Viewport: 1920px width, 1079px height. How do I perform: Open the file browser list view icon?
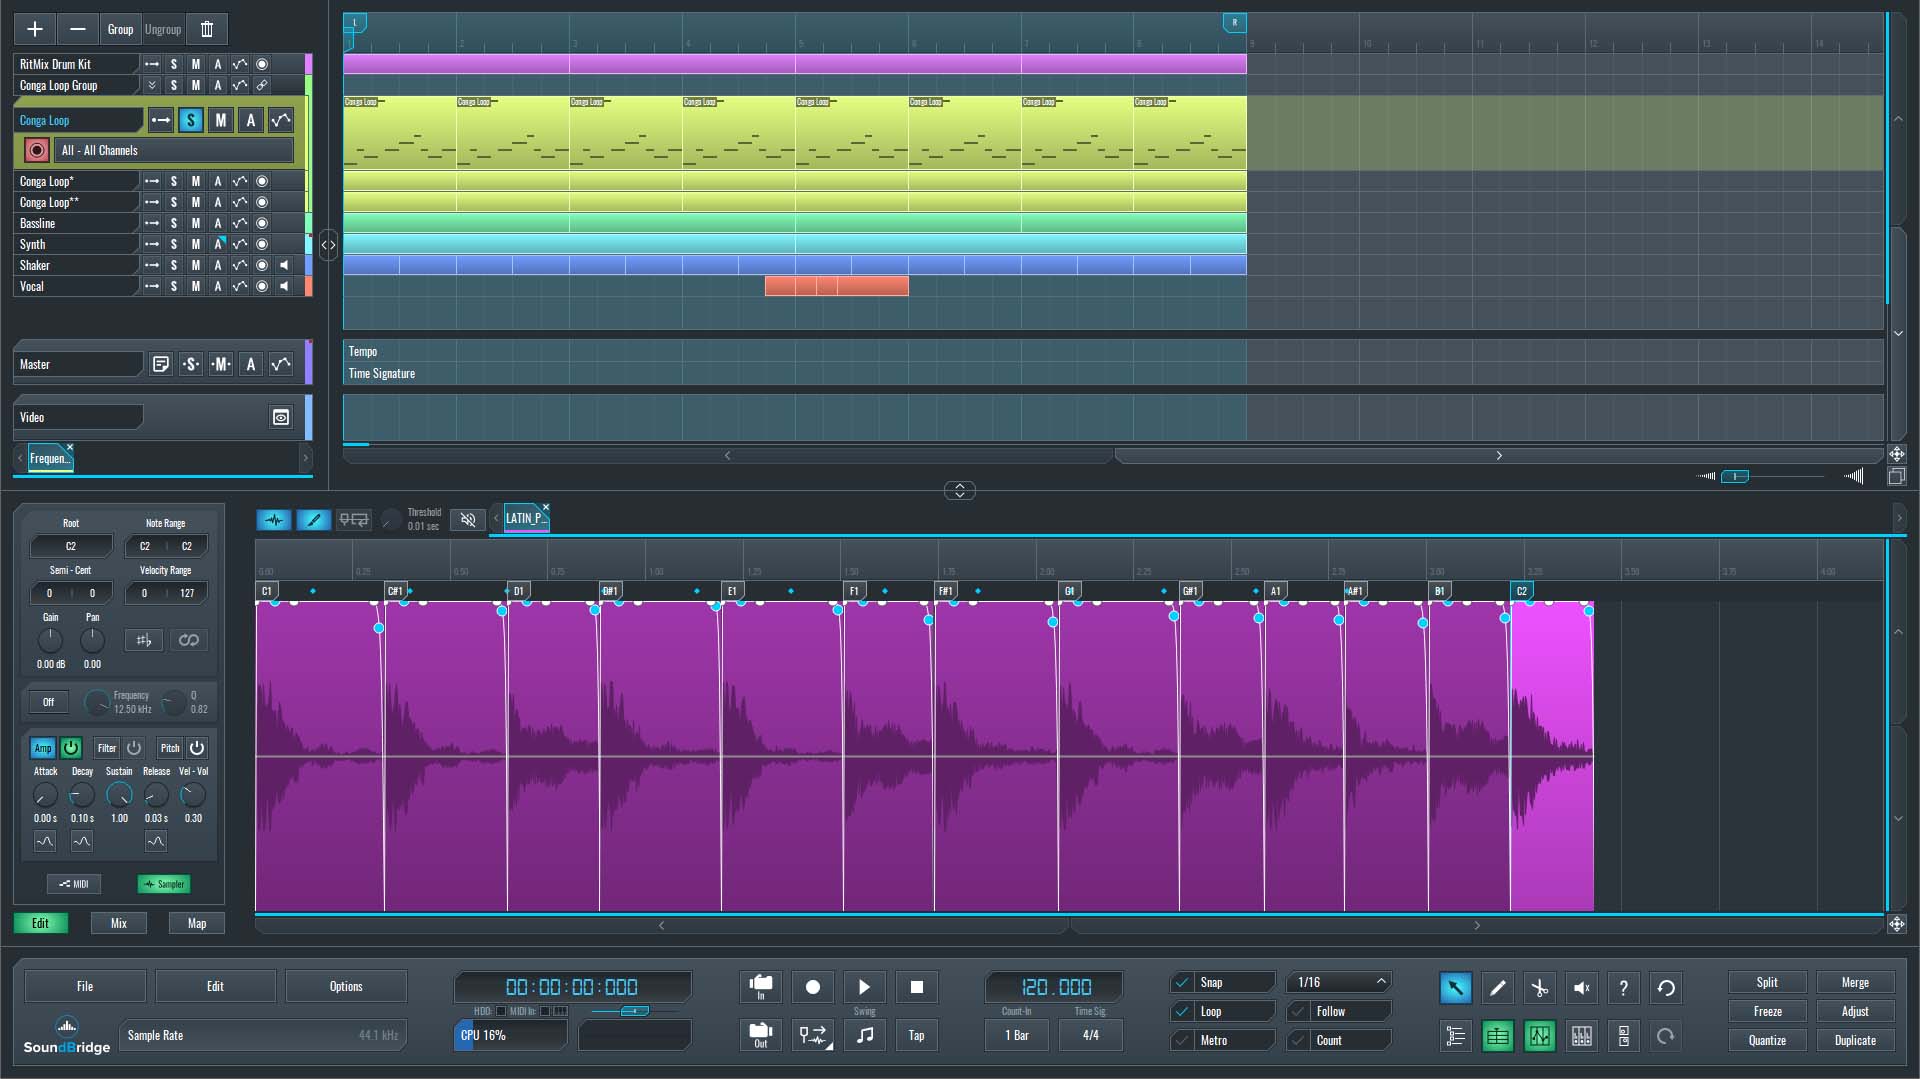(1455, 1036)
